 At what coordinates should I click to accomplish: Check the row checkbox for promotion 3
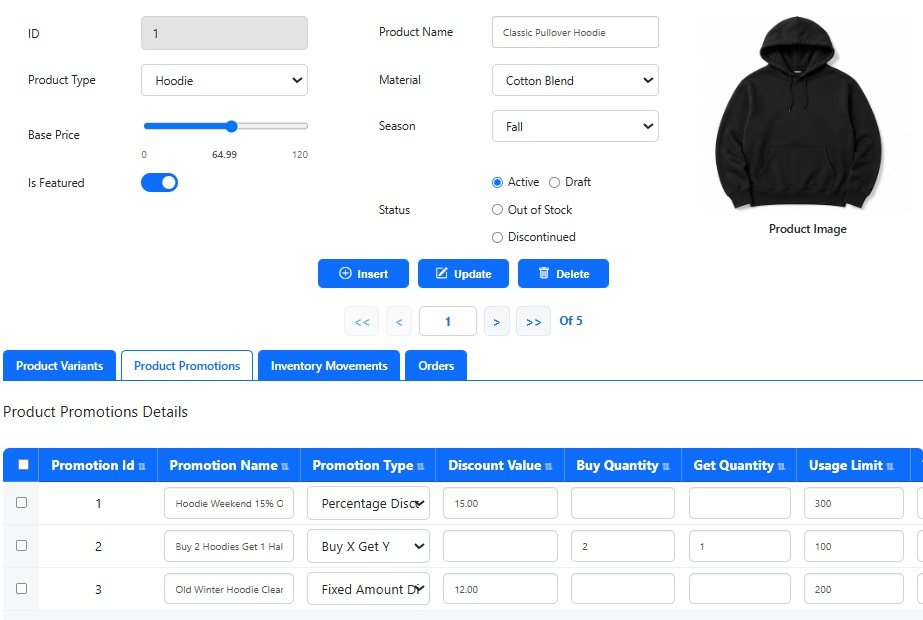22,588
